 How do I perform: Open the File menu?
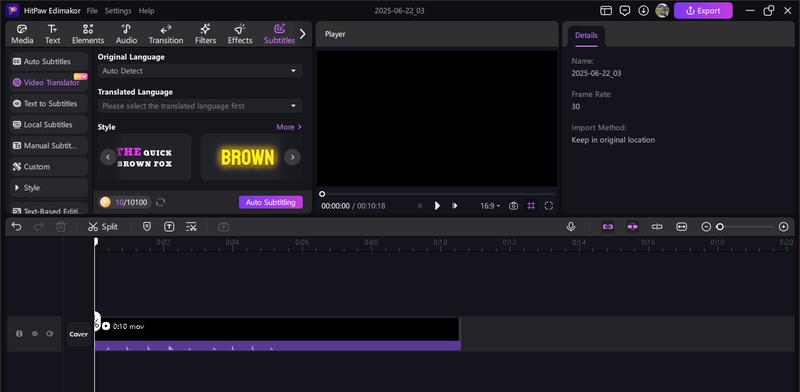(x=92, y=11)
